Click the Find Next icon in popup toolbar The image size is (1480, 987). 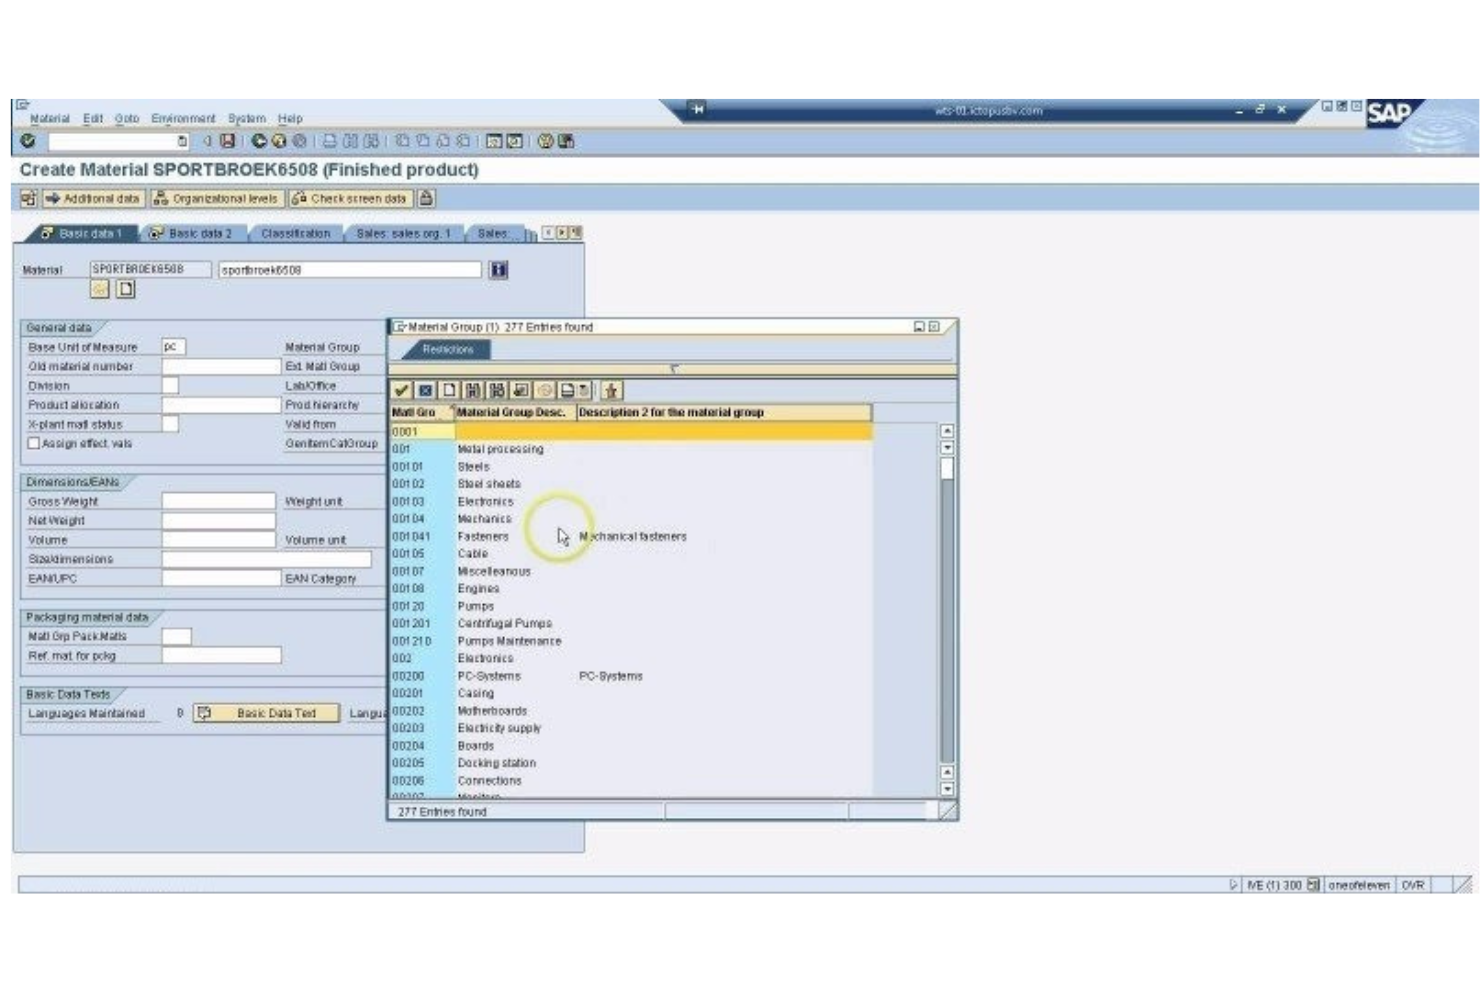(x=497, y=390)
